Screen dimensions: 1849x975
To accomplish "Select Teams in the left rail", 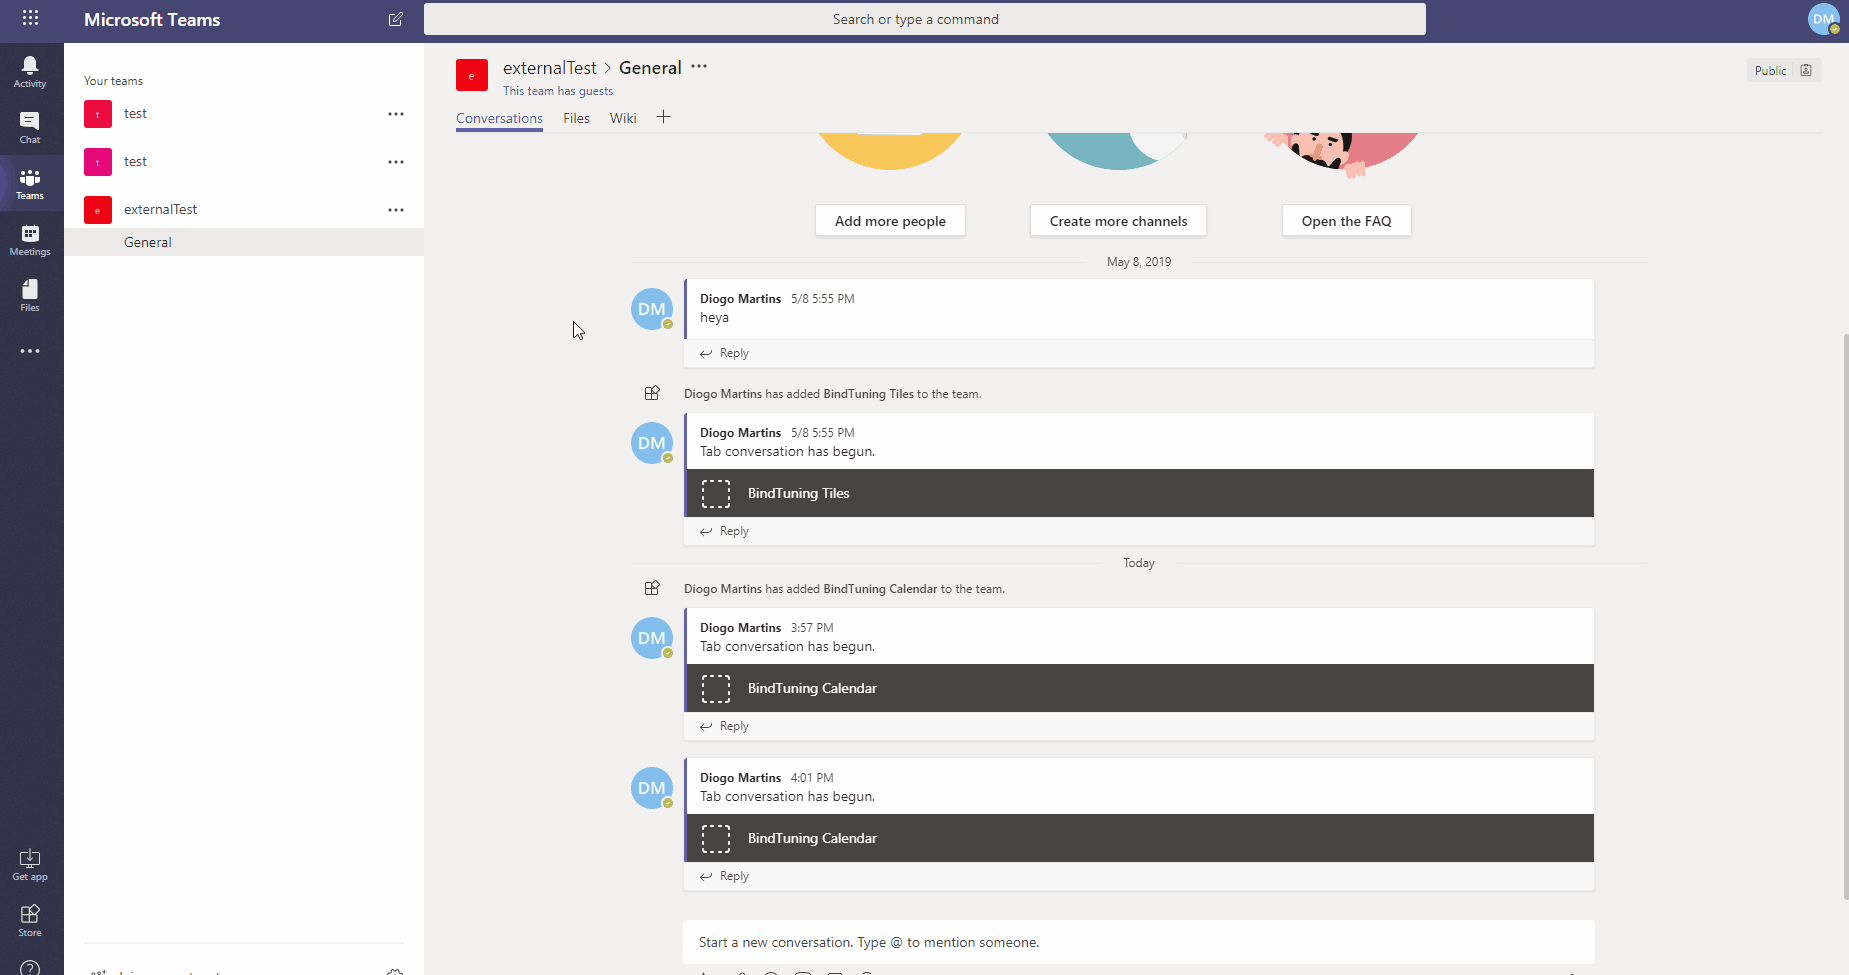I will click(30, 184).
